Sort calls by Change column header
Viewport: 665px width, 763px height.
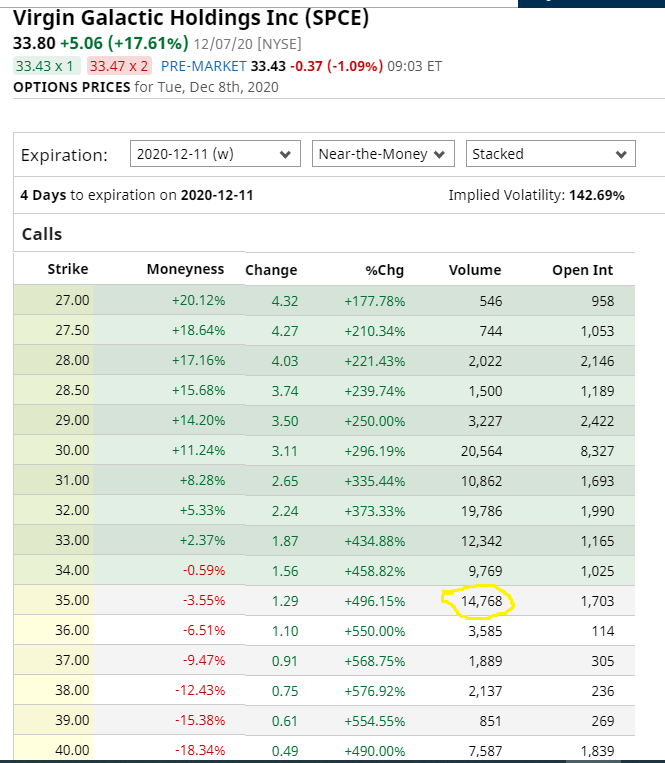tap(271, 270)
